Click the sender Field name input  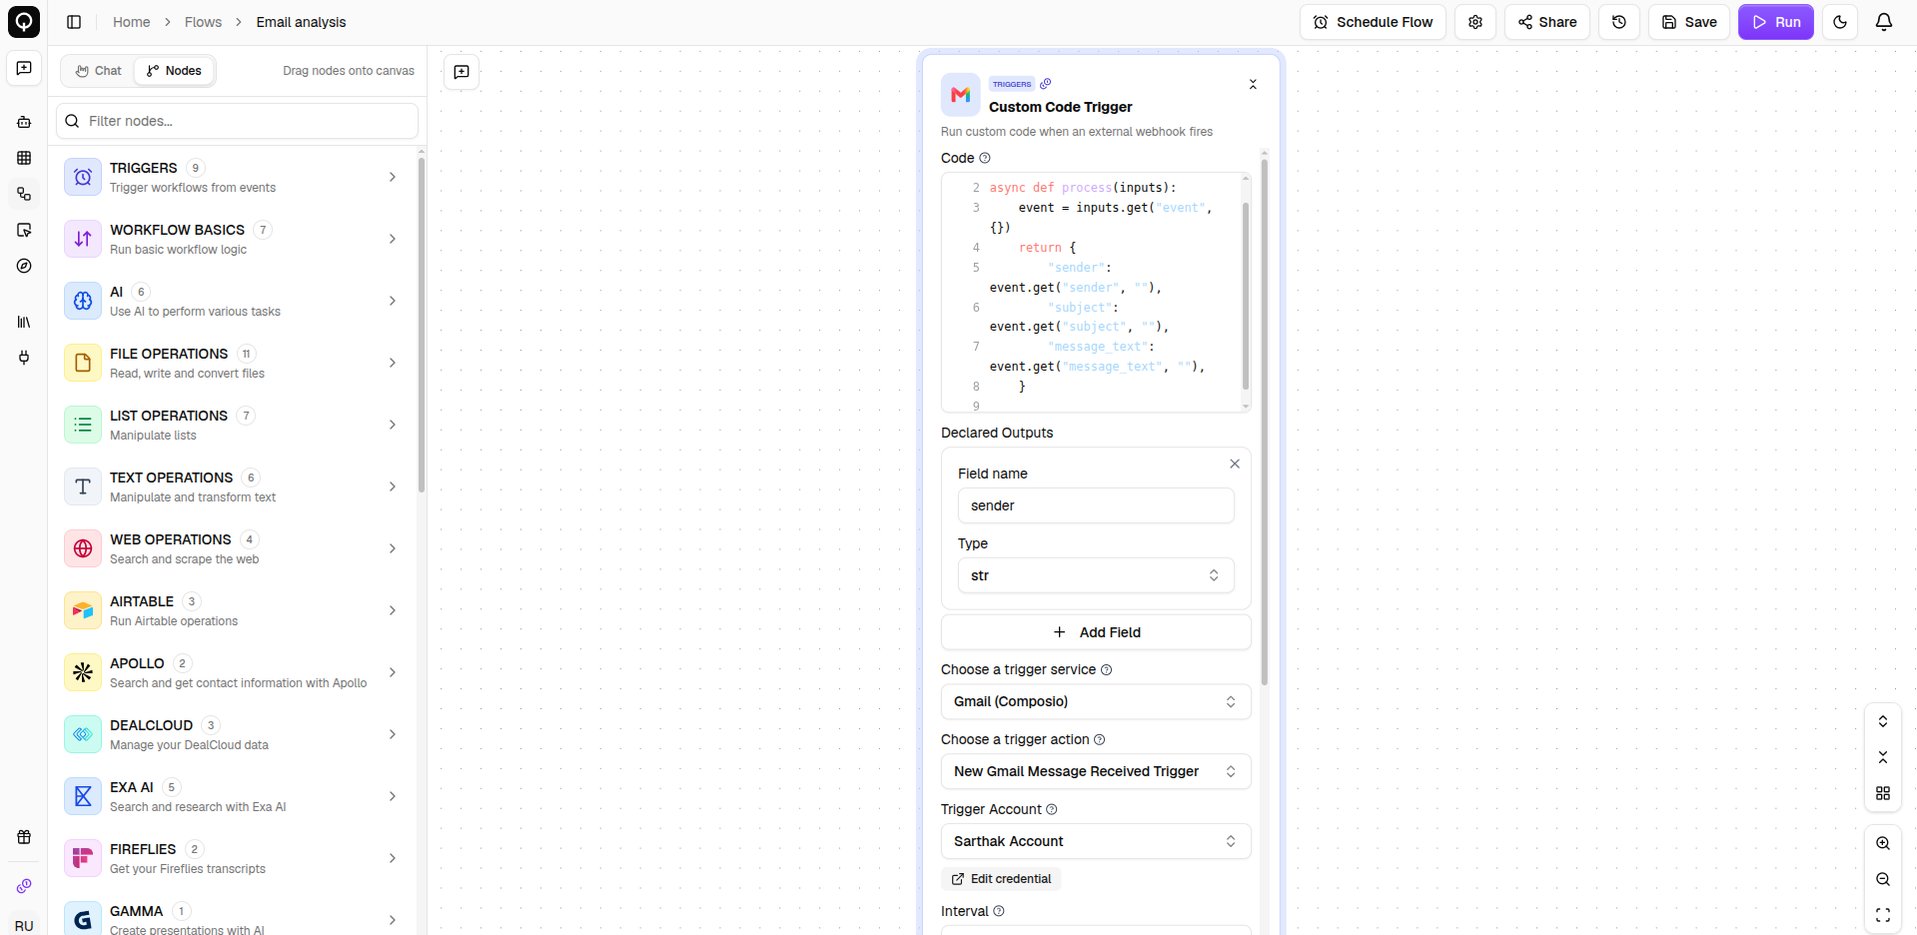tap(1096, 506)
